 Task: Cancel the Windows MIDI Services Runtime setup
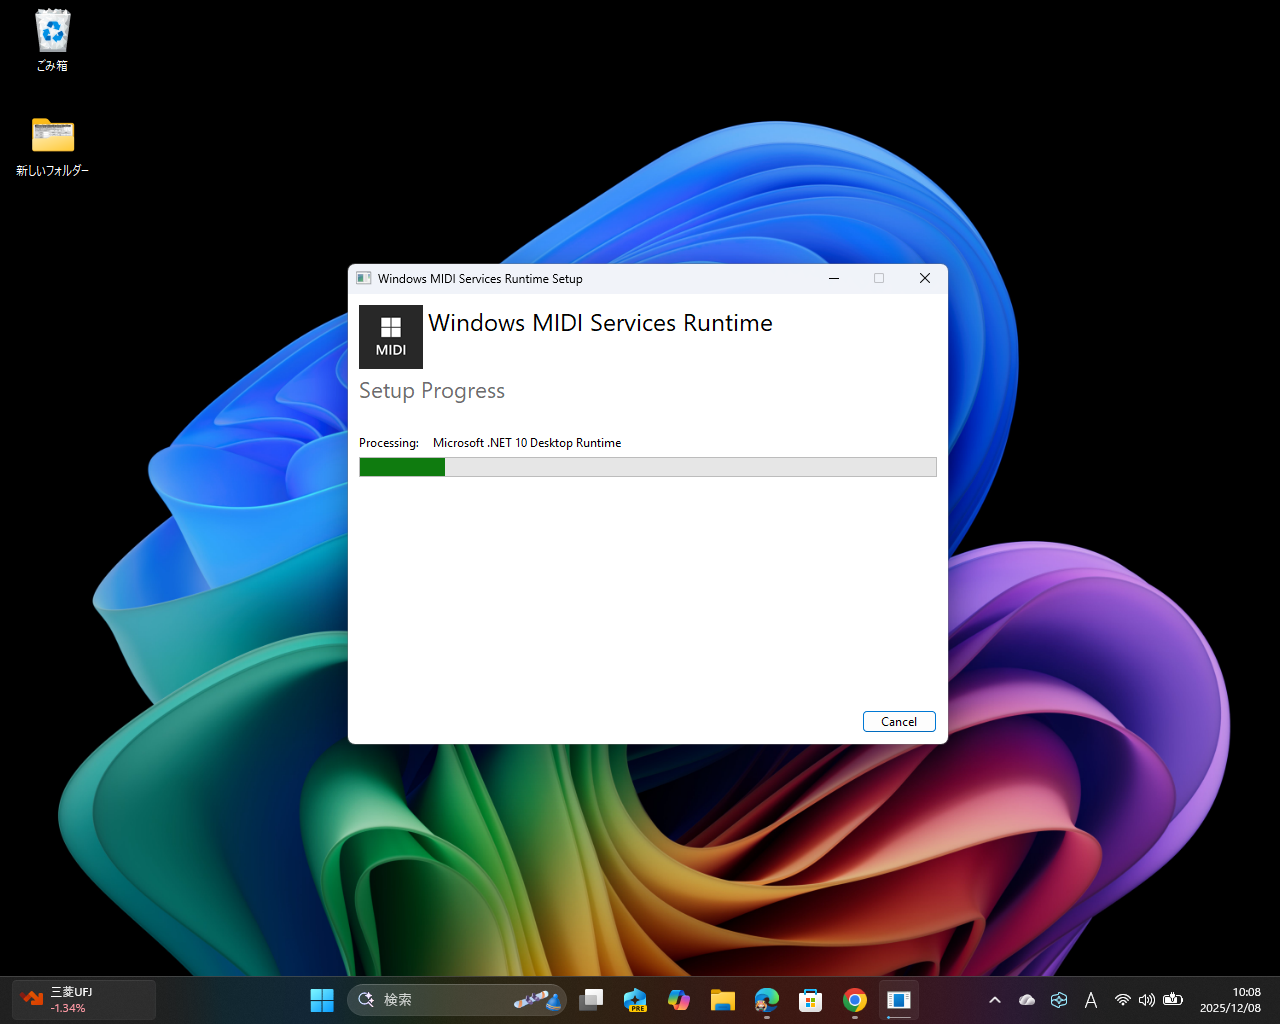point(899,722)
